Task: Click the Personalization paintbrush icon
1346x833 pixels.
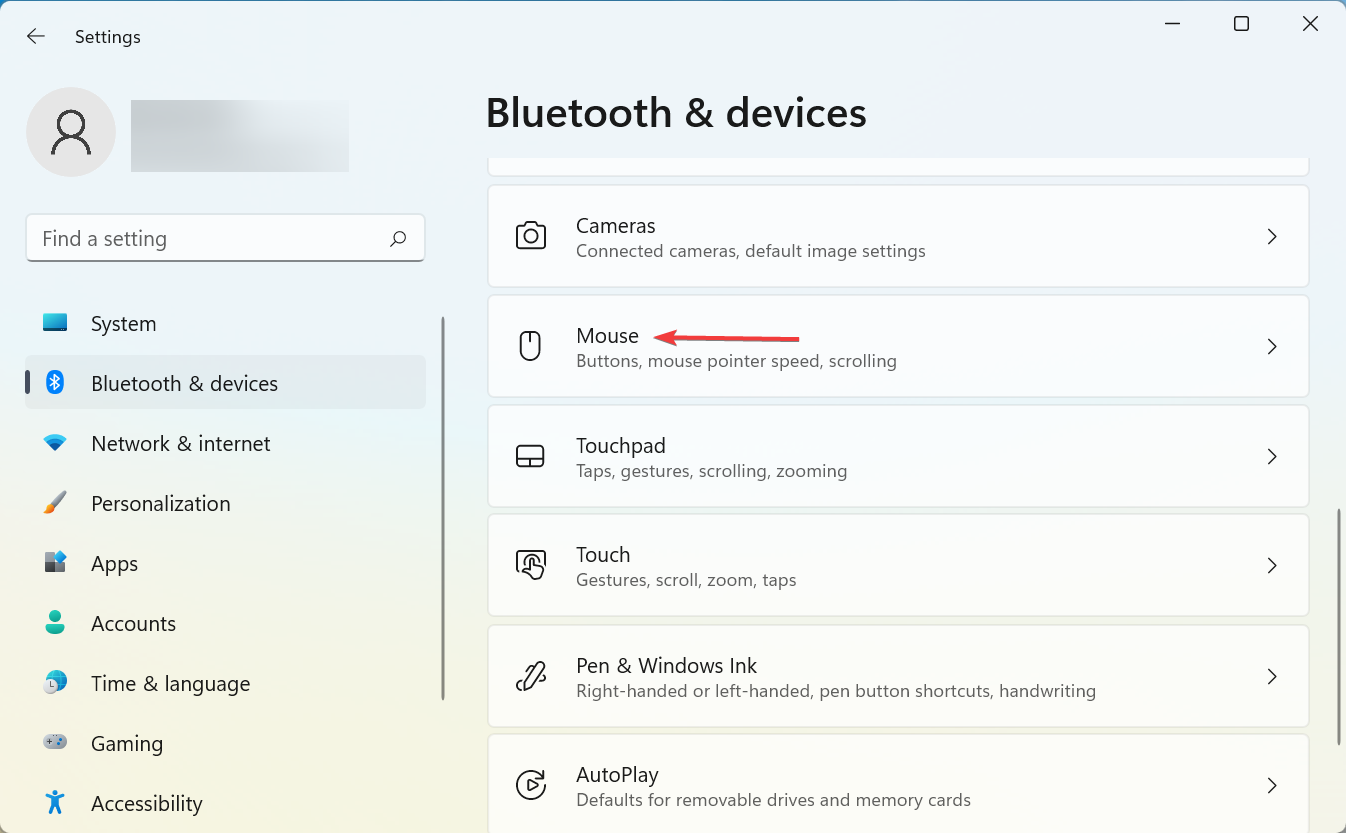Action: point(55,502)
